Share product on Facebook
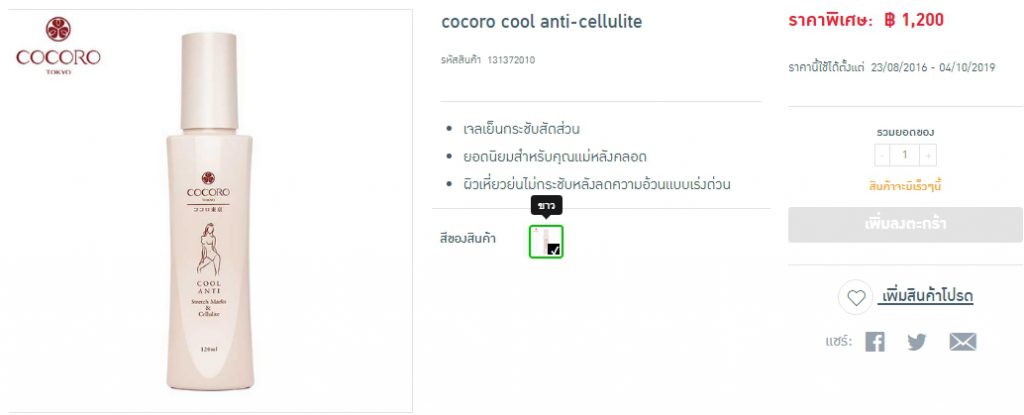1024x415 pixels. 875,342
